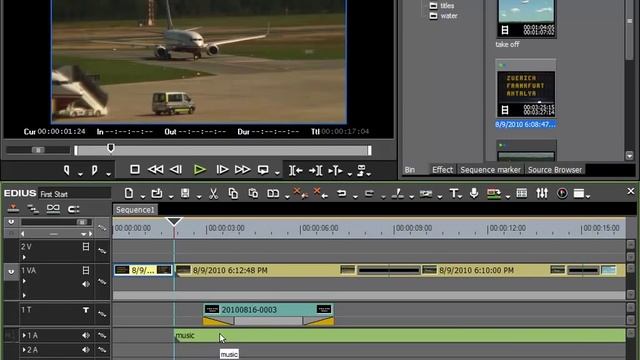
Task: Toggle video mute on the 2 V track
Action: point(86,247)
